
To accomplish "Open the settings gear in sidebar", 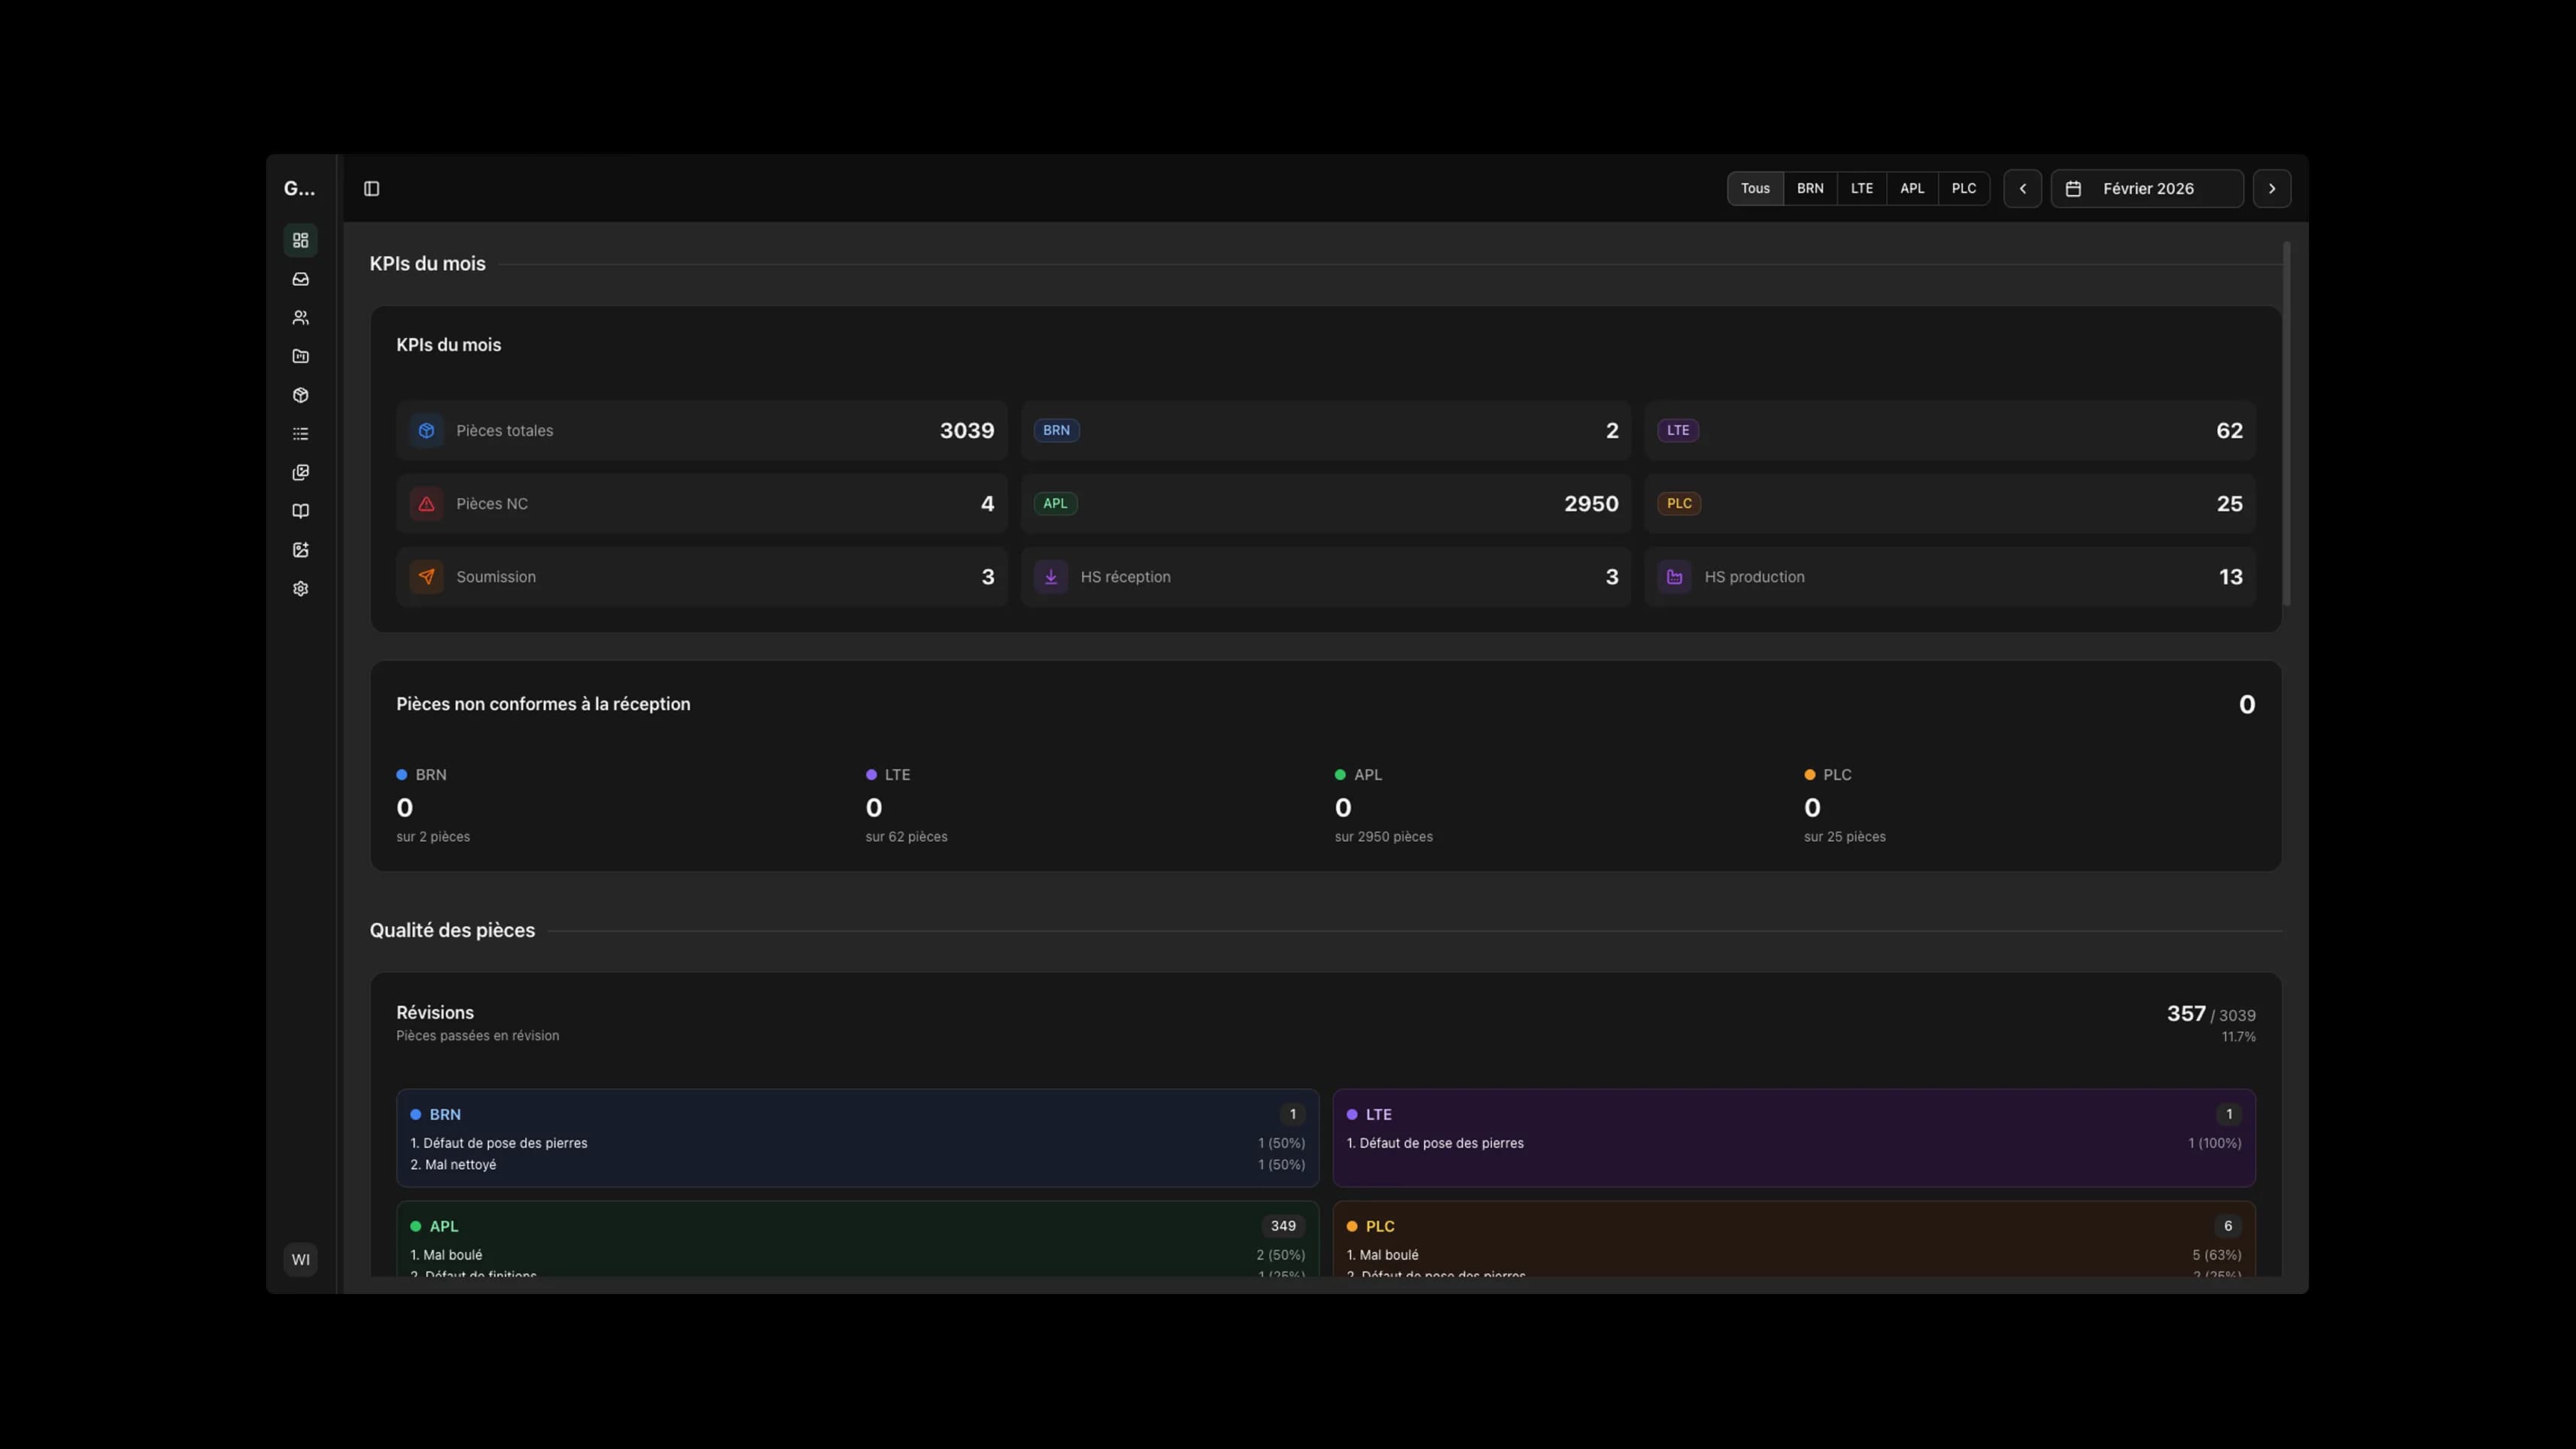I will (300, 589).
